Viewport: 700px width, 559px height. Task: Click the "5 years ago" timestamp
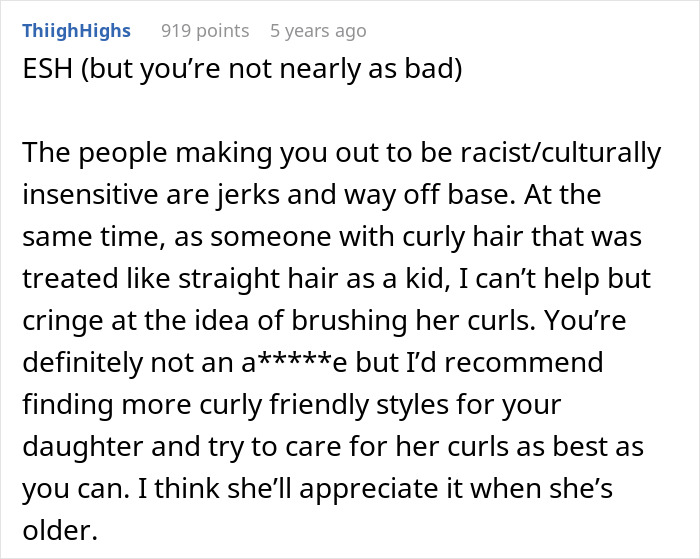pos(318,31)
